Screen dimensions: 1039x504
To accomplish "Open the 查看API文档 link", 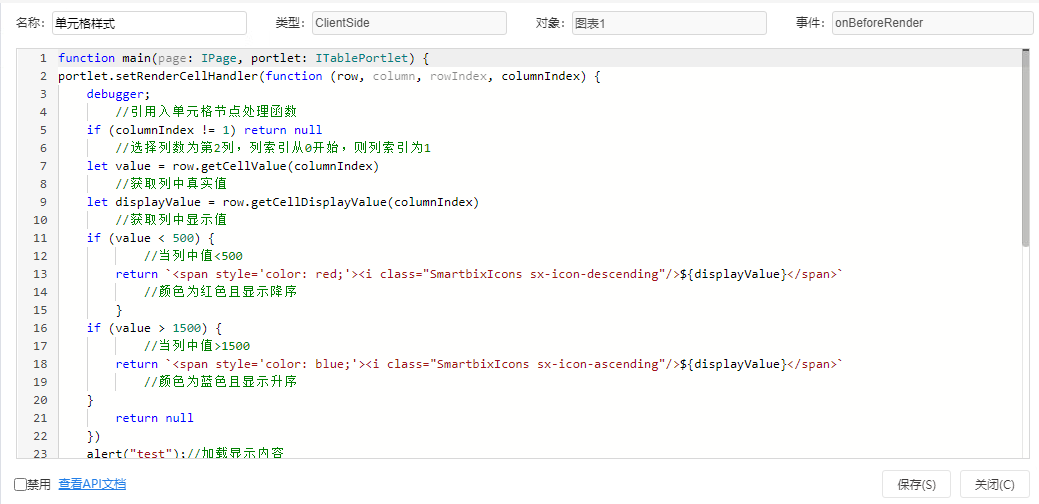I will (x=92, y=484).
